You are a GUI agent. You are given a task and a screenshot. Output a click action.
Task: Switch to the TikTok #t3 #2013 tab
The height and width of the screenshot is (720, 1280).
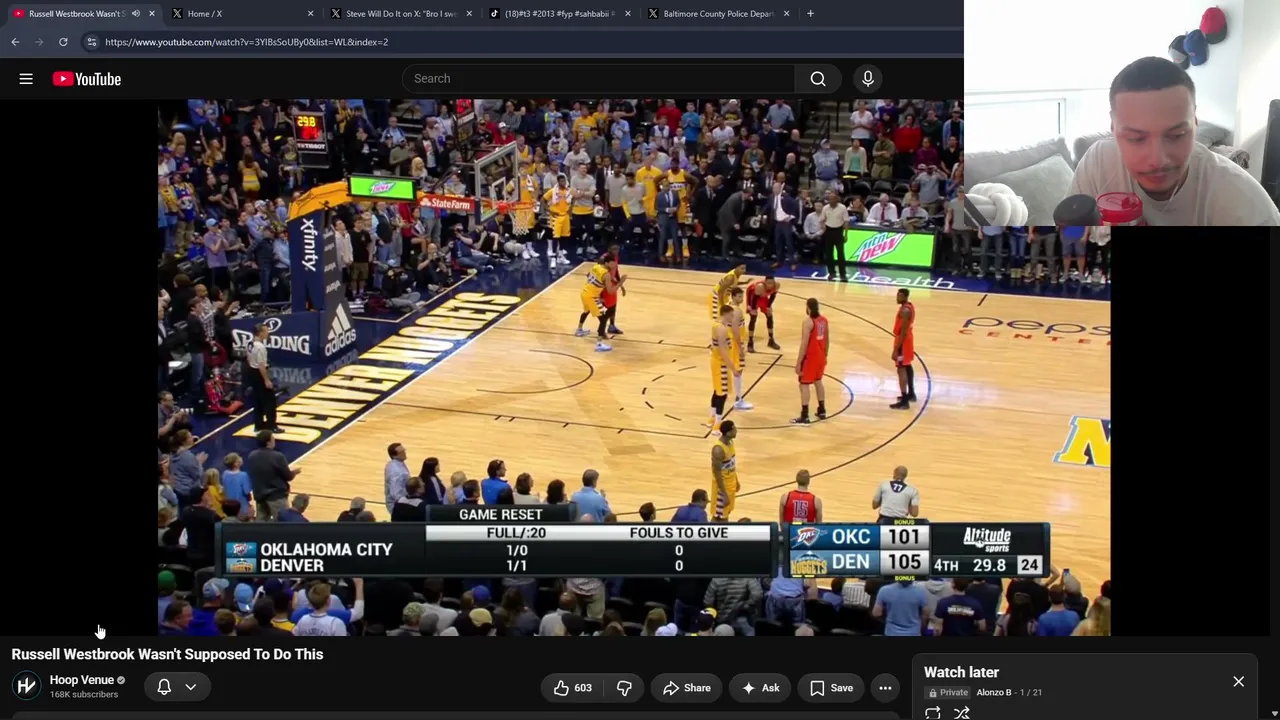(x=559, y=14)
